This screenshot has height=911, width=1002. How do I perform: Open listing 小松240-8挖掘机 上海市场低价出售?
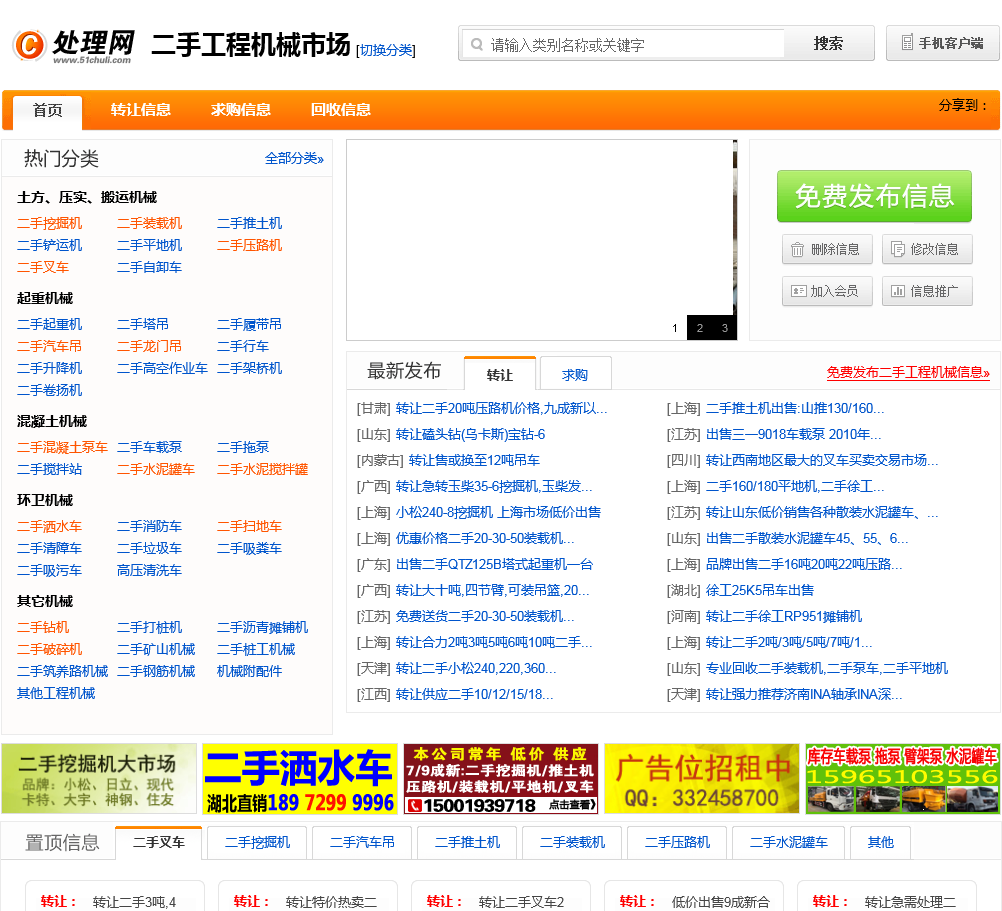click(498, 512)
